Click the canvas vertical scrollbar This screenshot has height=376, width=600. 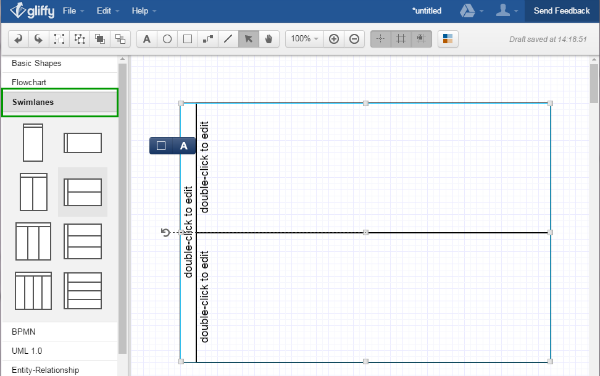click(594, 83)
